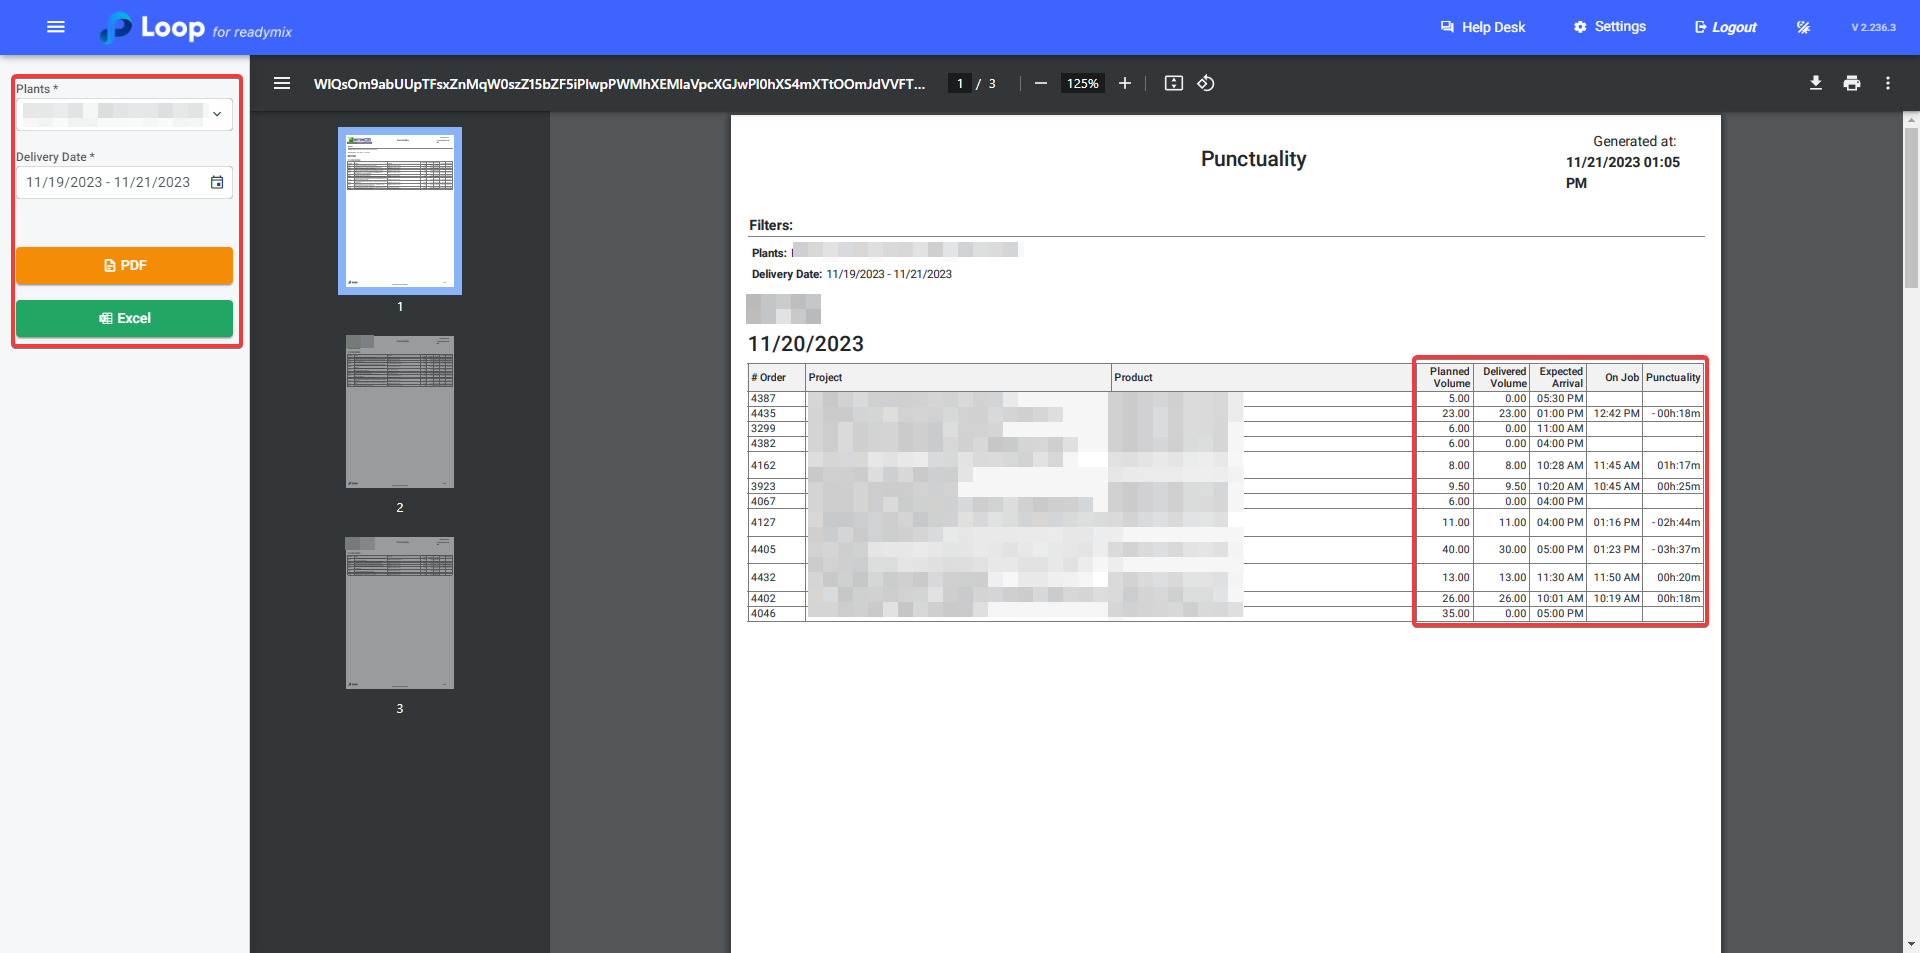Open the Delivery Date calendar picker
1920x953 pixels.
point(217,182)
